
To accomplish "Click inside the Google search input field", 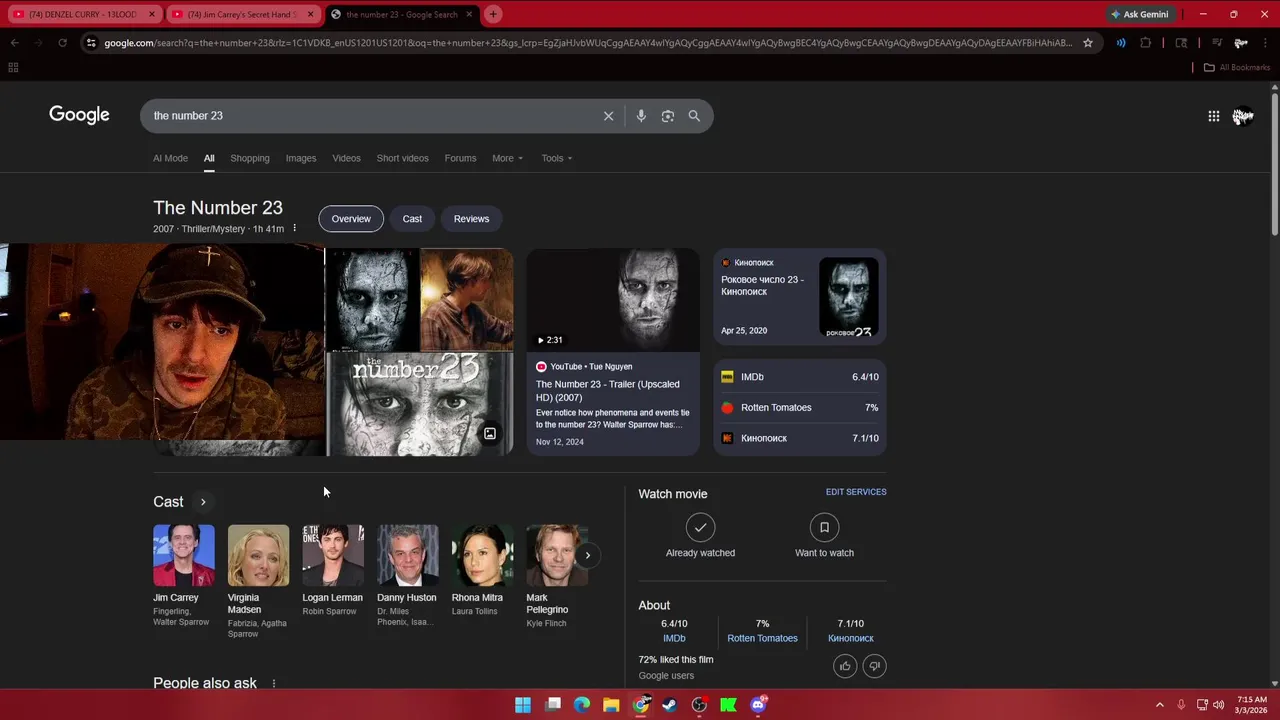I will tap(370, 116).
